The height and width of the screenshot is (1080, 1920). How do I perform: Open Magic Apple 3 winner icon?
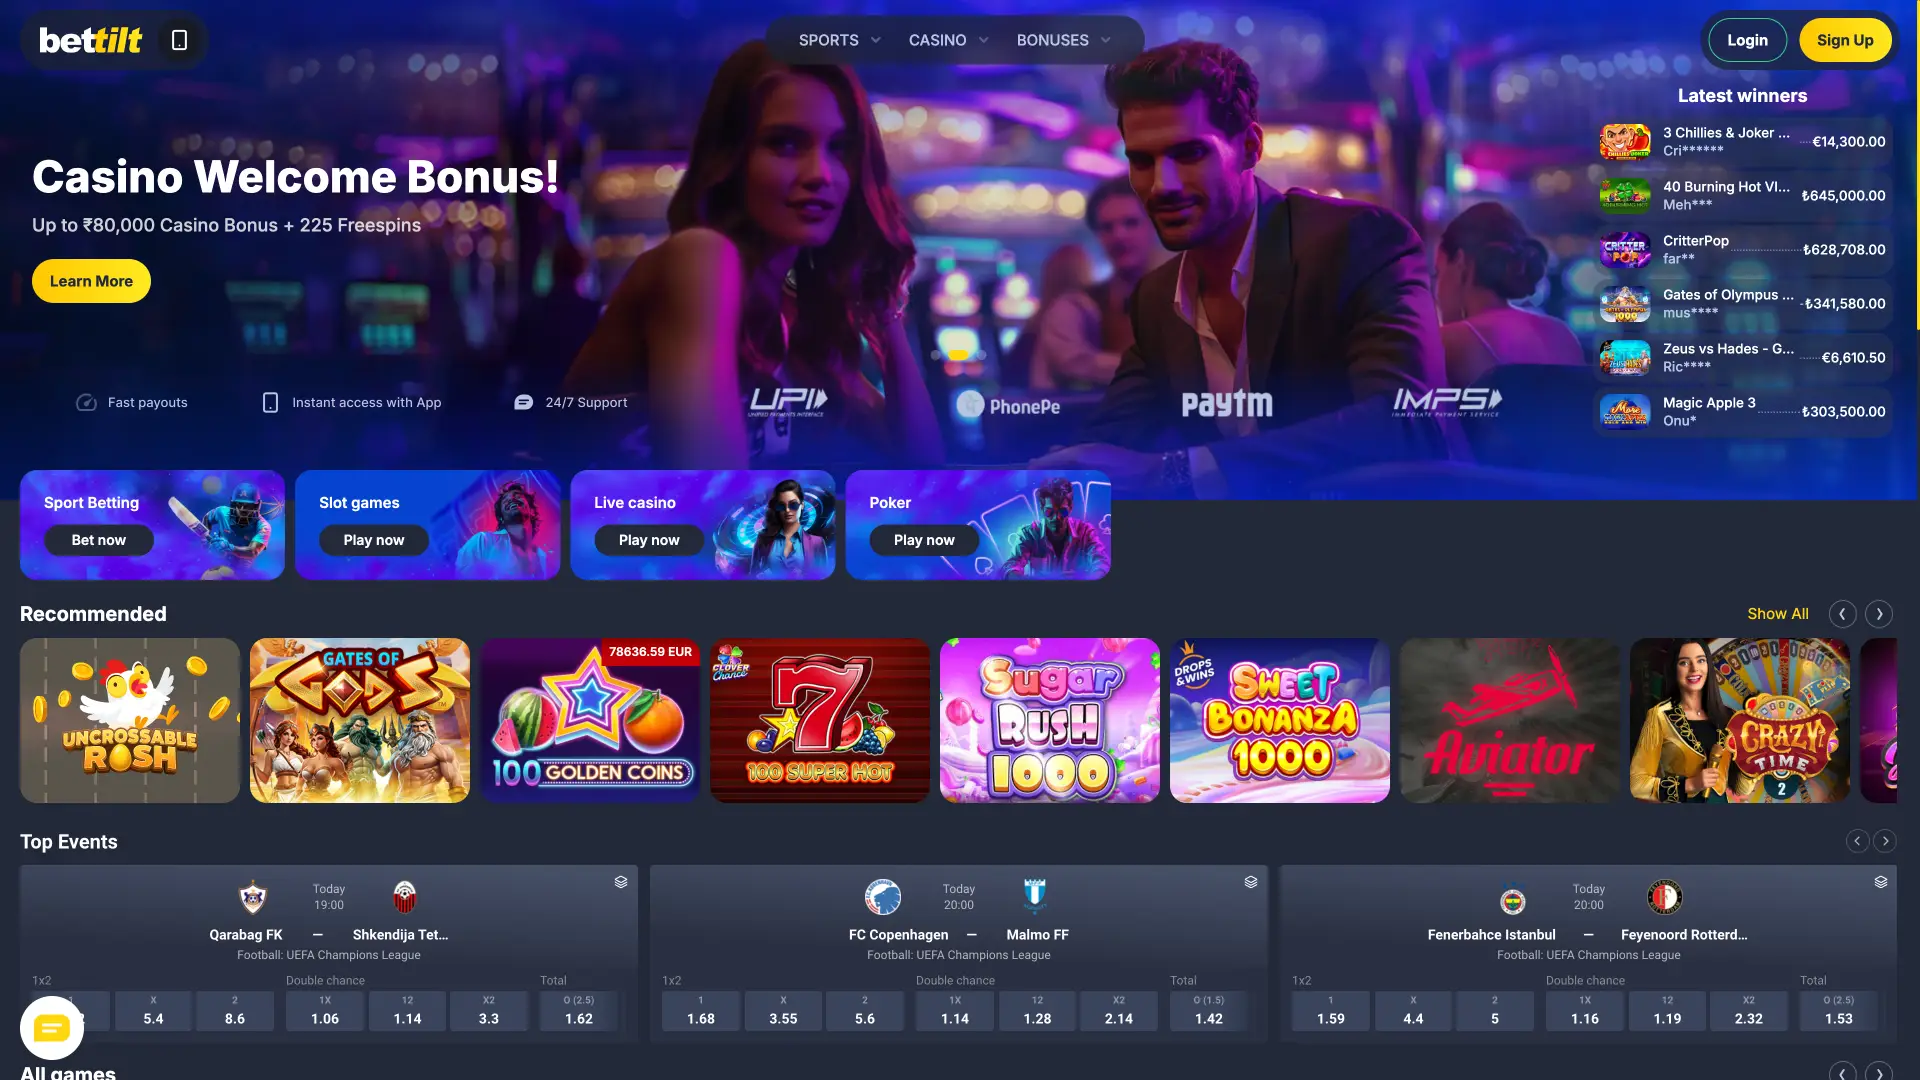(x=1625, y=411)
